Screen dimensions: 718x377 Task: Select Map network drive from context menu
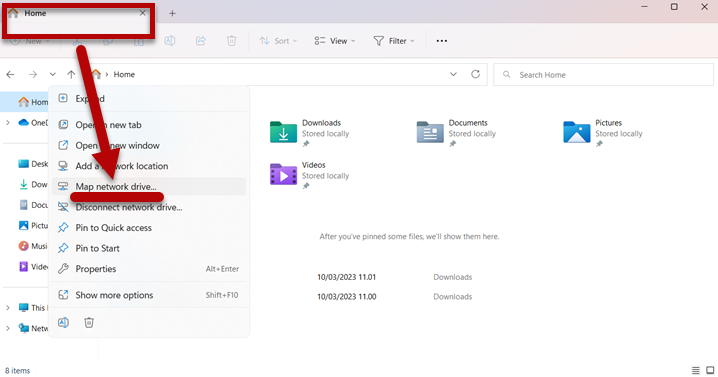(149, 186)
